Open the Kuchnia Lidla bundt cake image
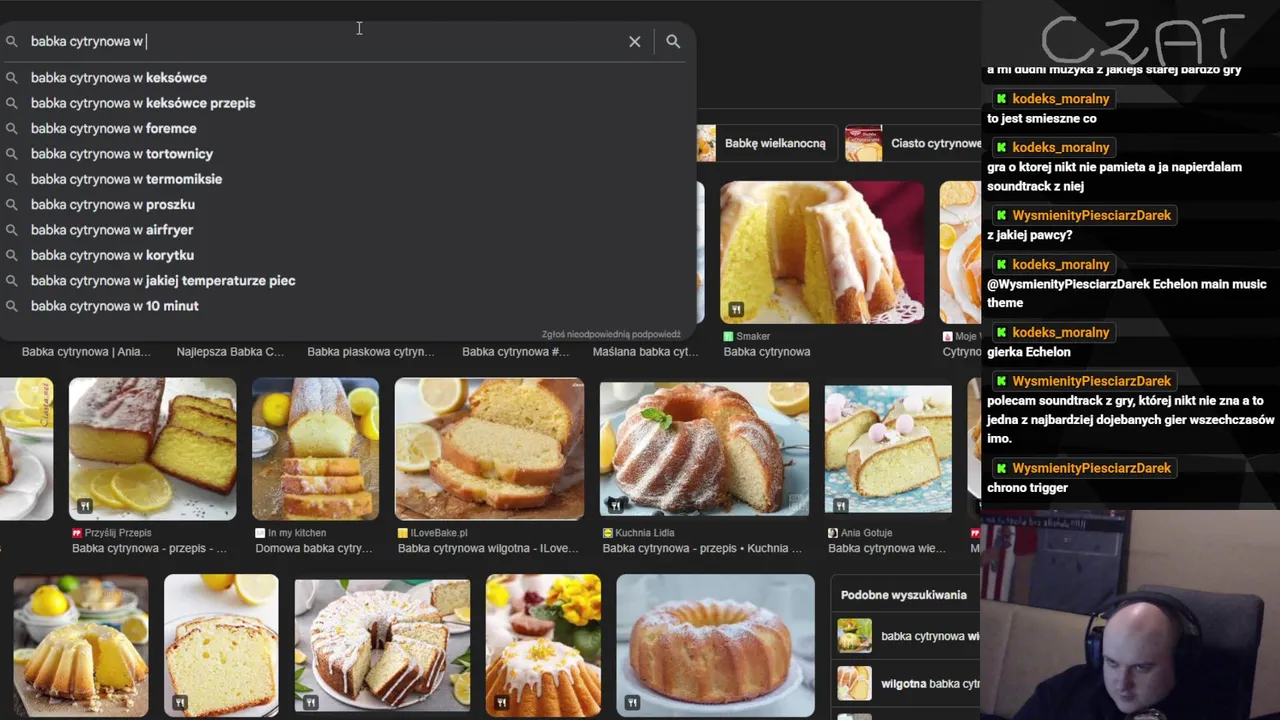The height and width of the screenshot is (720, 1280). 704,449
